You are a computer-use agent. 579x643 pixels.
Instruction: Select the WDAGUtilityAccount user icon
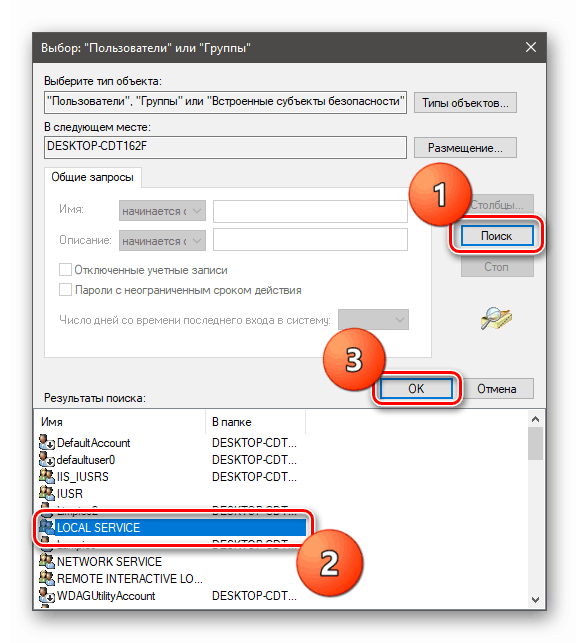pyautogui.click(x=47, y=595)
